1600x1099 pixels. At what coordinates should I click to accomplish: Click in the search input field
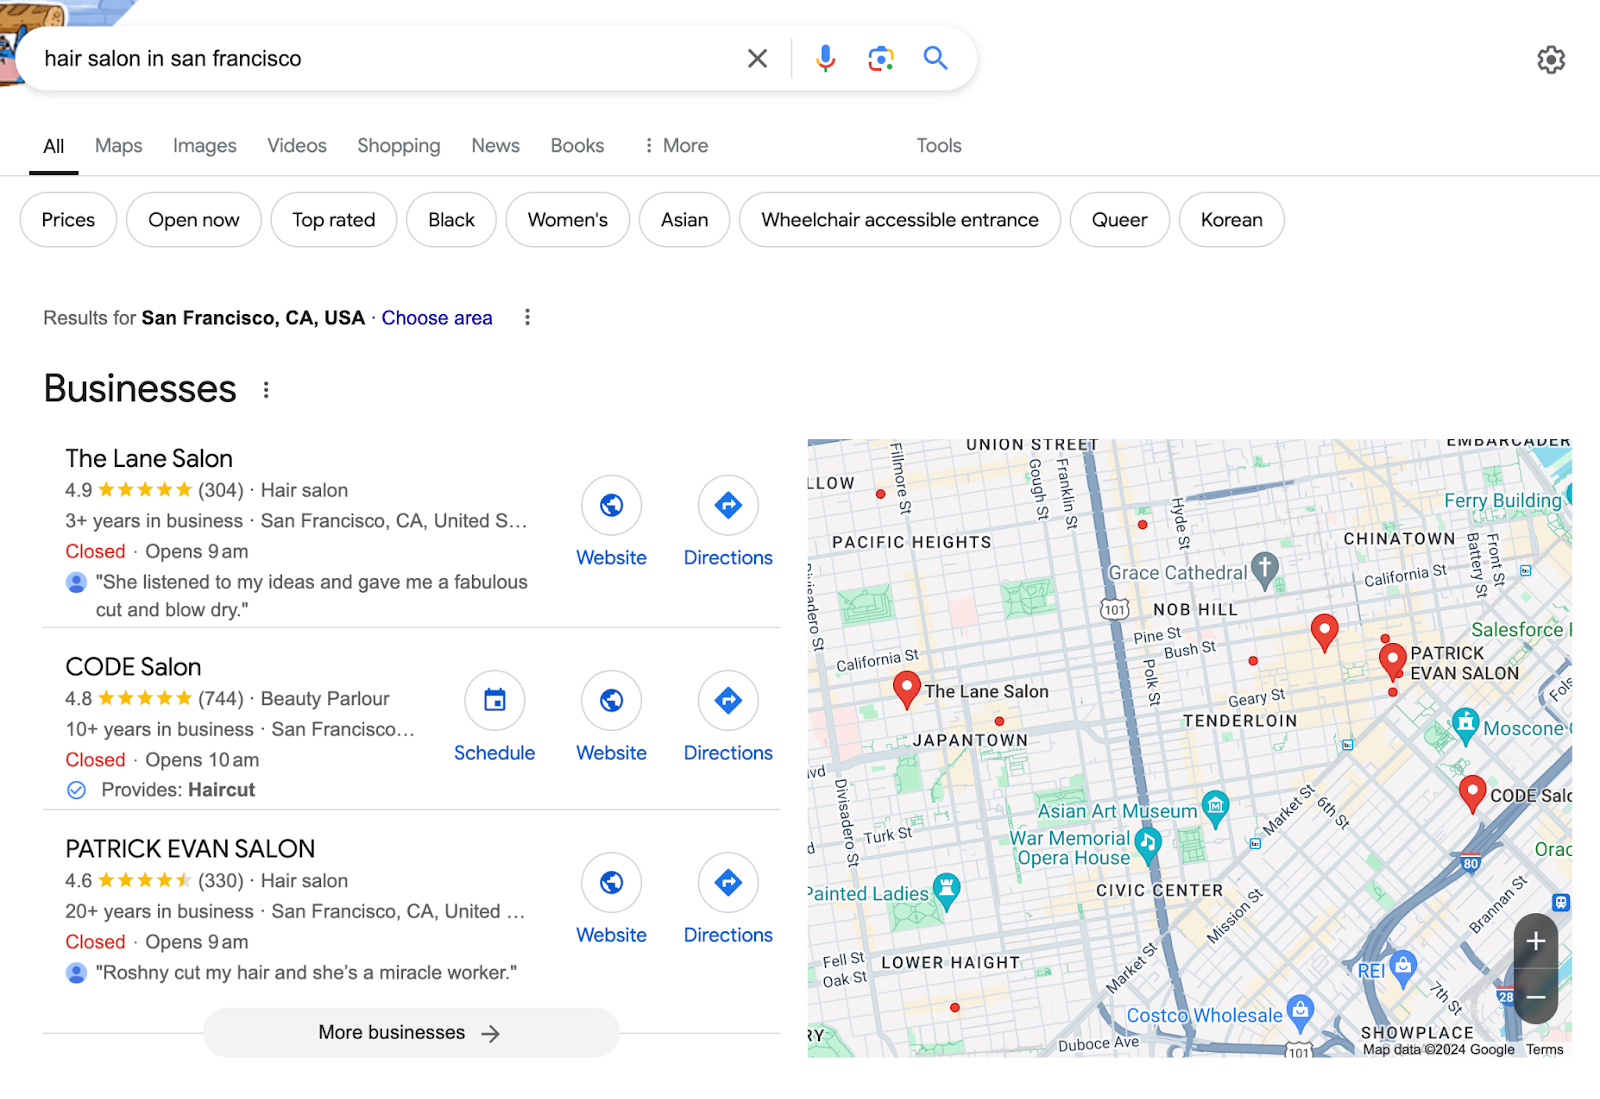point(380,59)
